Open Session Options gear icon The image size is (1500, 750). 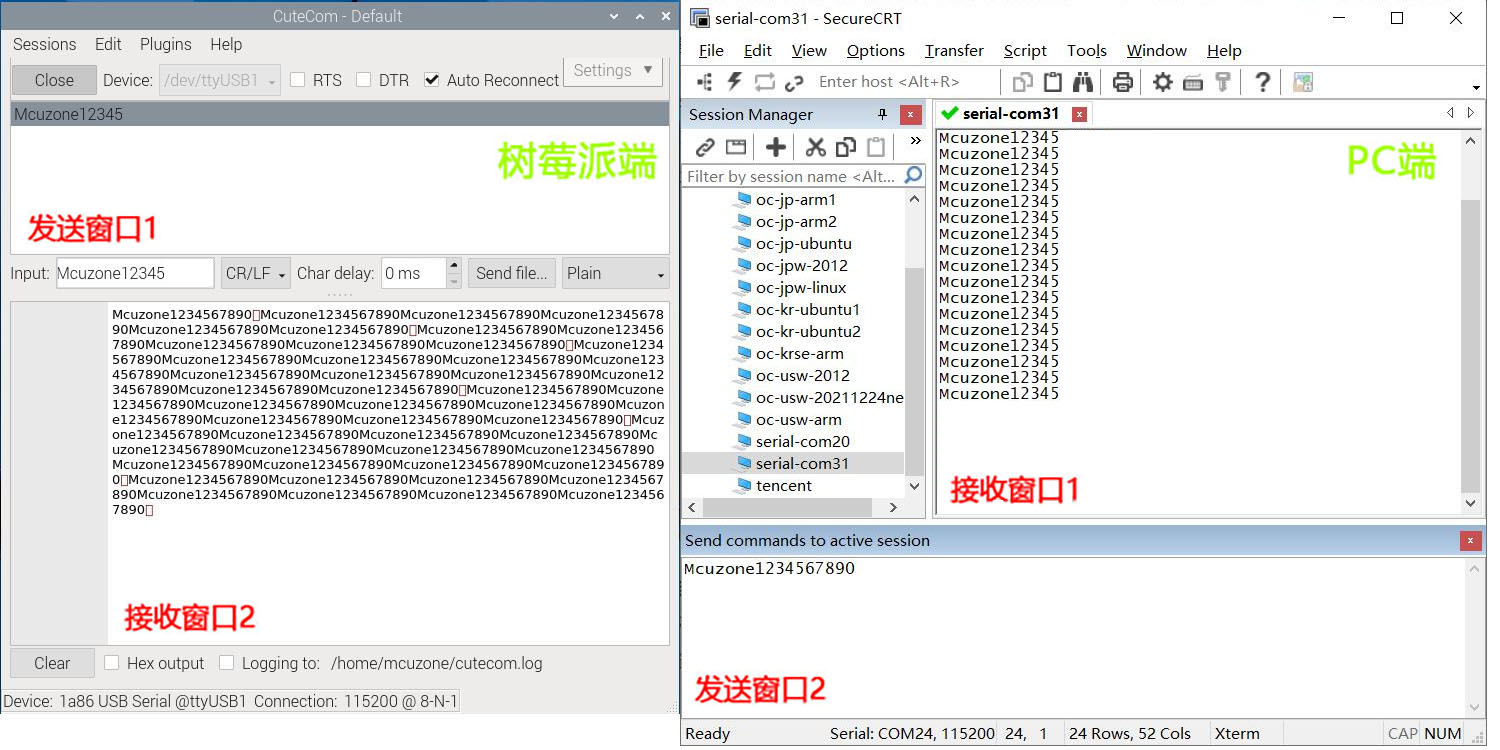click(x=1163, y=82)
